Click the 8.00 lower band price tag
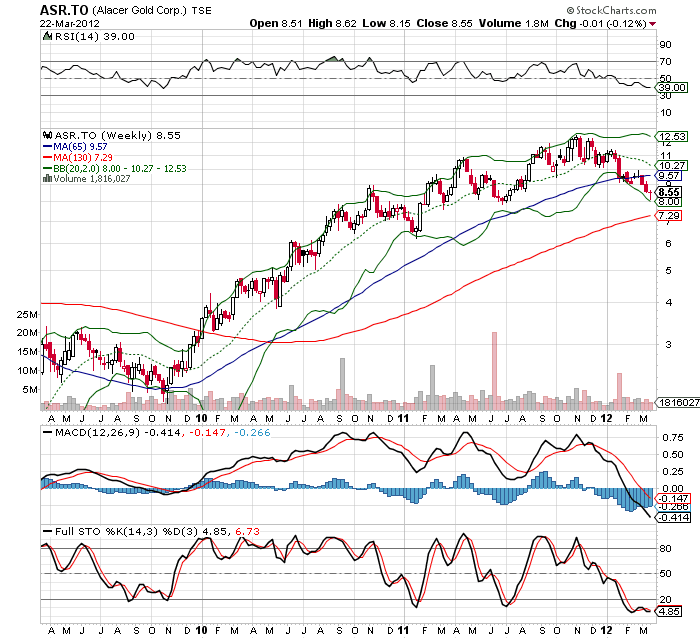The image size is (700, 639). pyautogui.click(x=669, y=202)
